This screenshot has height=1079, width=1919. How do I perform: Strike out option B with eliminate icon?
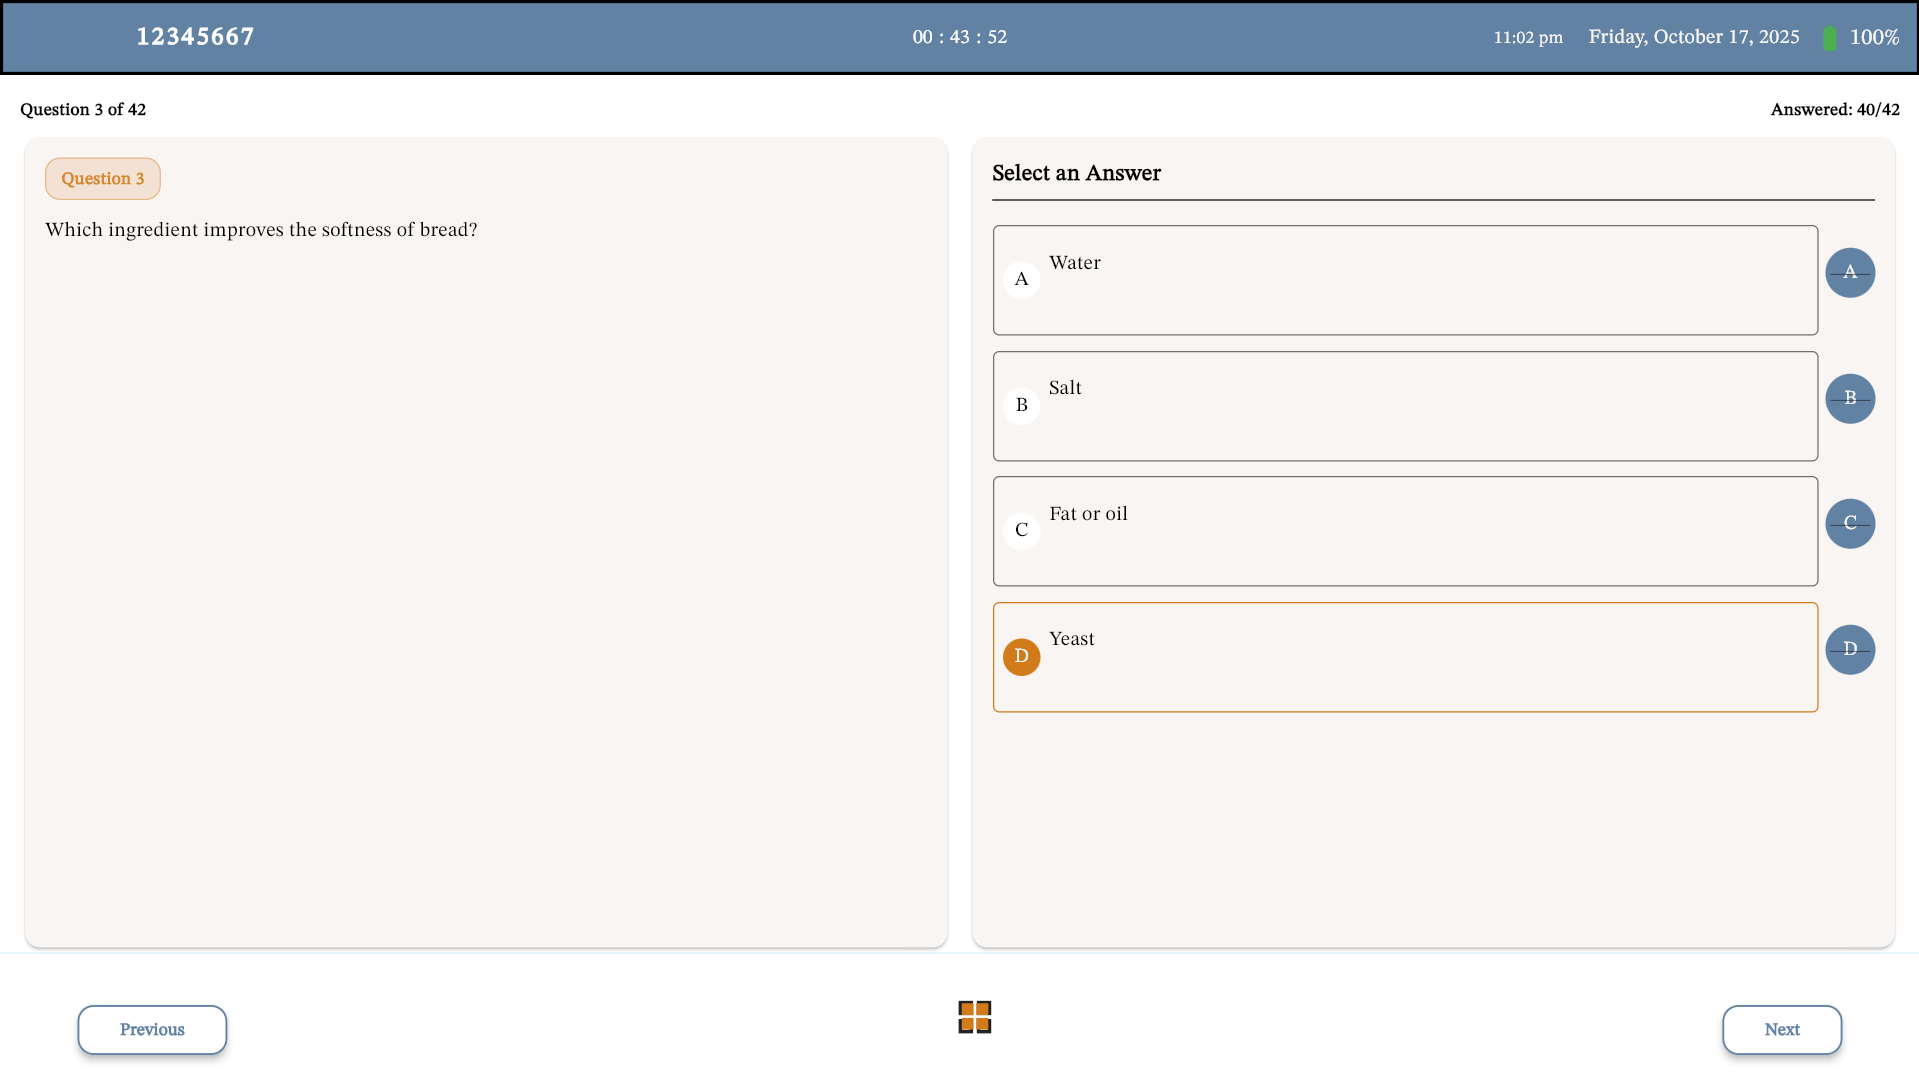point(1849,399)
